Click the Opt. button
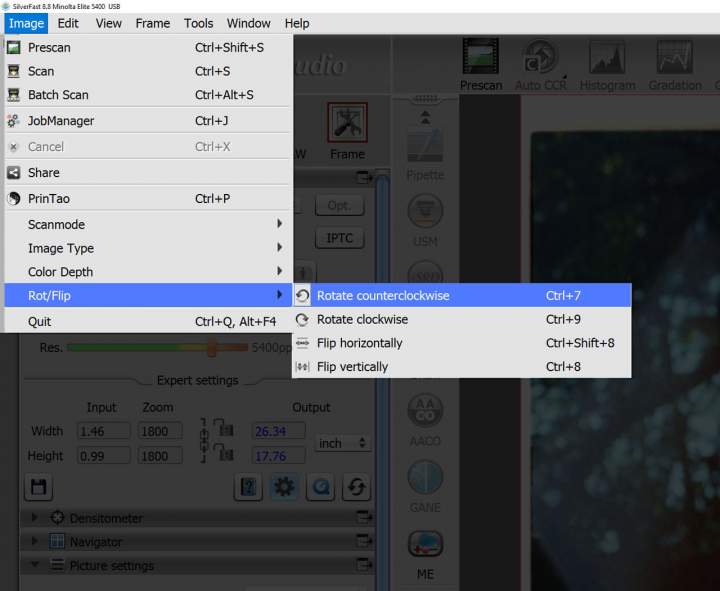The height and width of the screenshot is (591, 720). (340, 205)
